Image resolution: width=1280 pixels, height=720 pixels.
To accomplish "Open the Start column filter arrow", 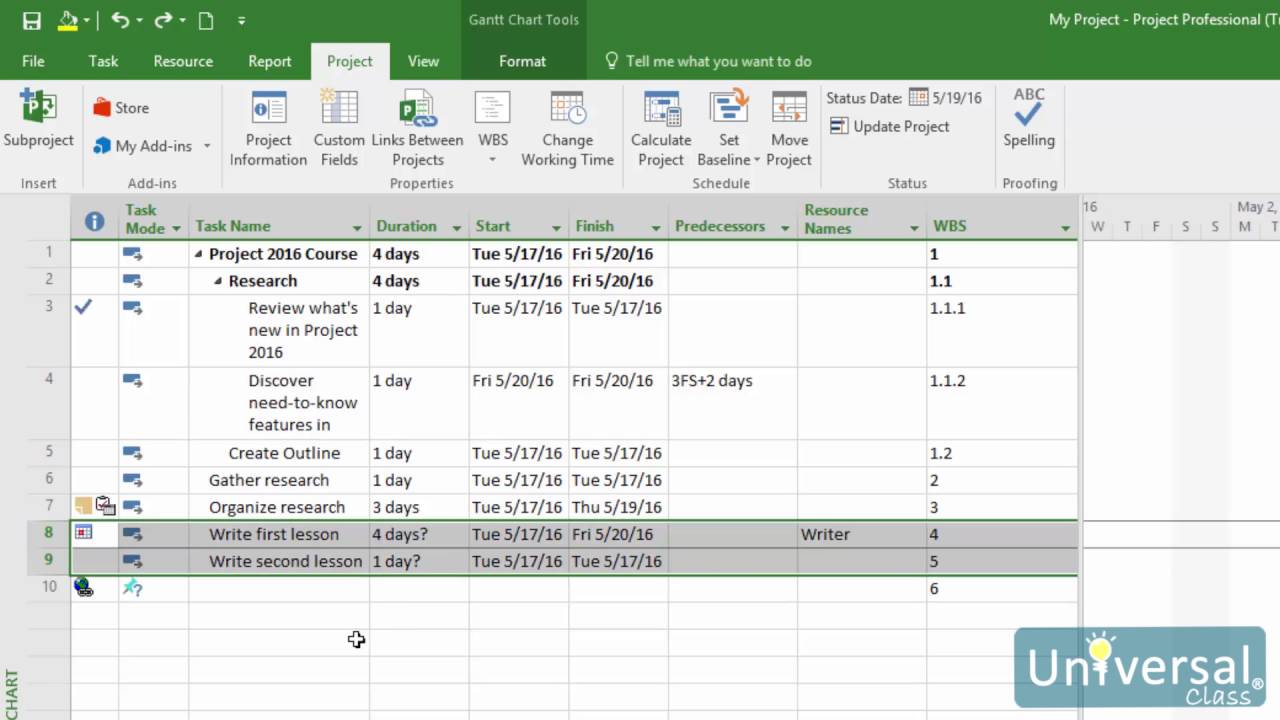I will (557, 228).
